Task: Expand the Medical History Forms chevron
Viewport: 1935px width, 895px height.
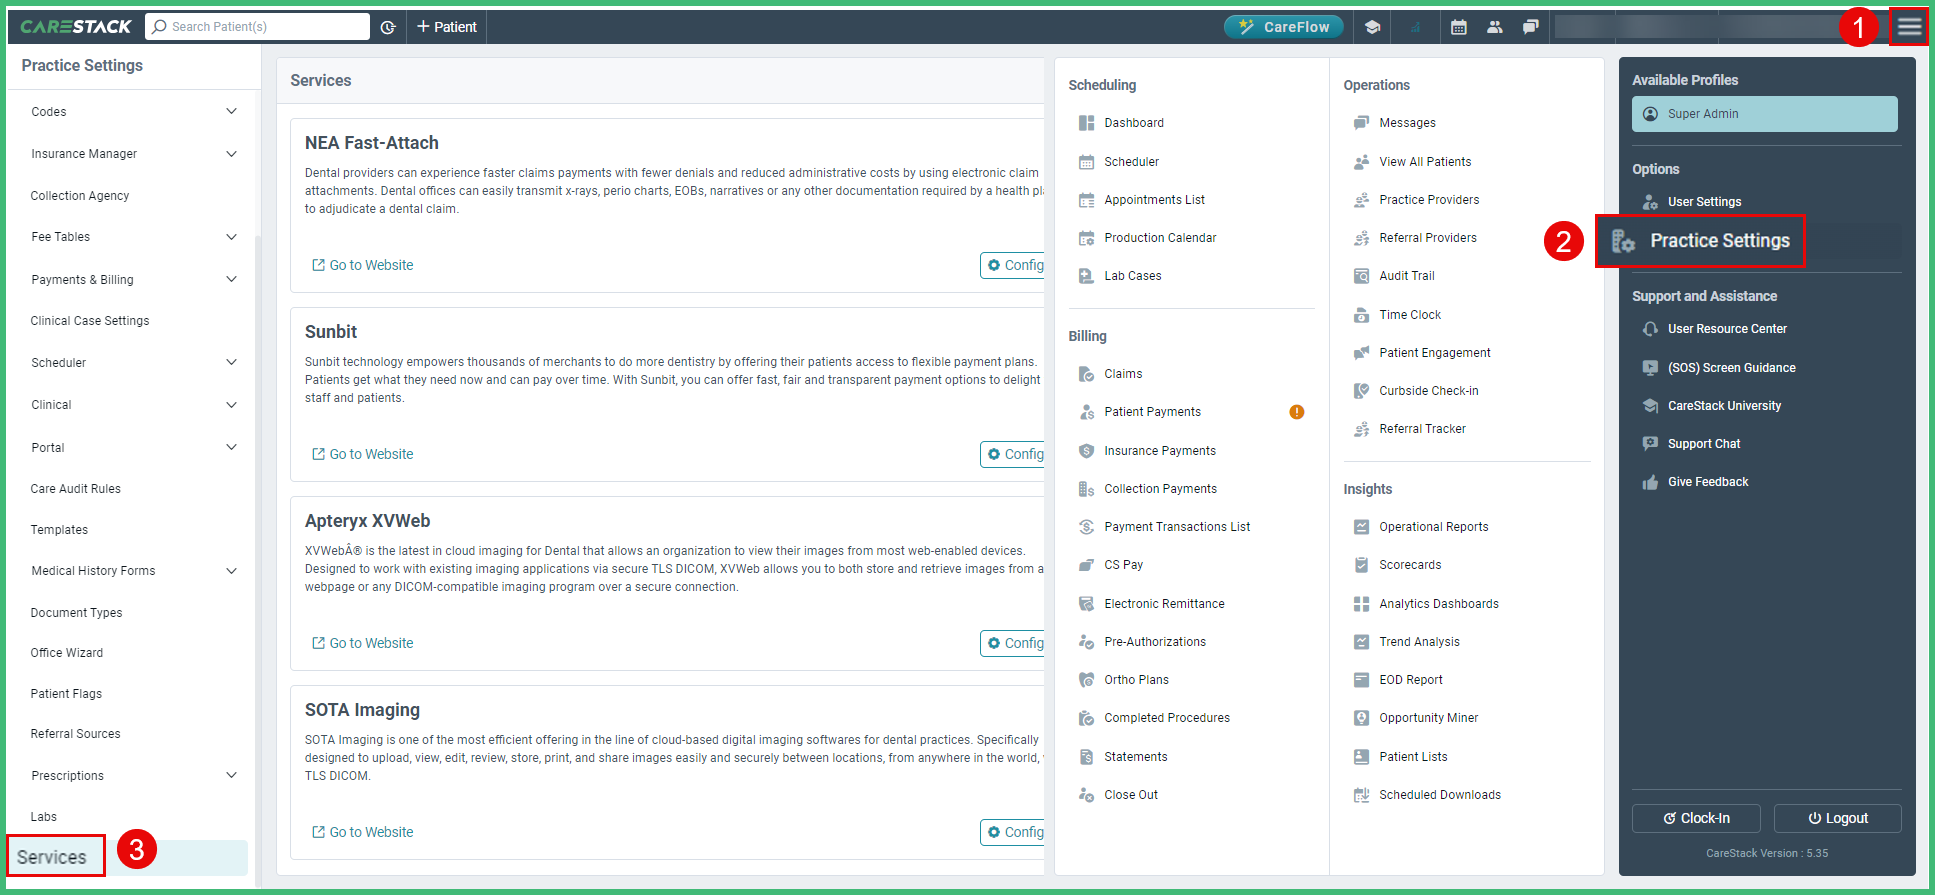Action: 231,571
